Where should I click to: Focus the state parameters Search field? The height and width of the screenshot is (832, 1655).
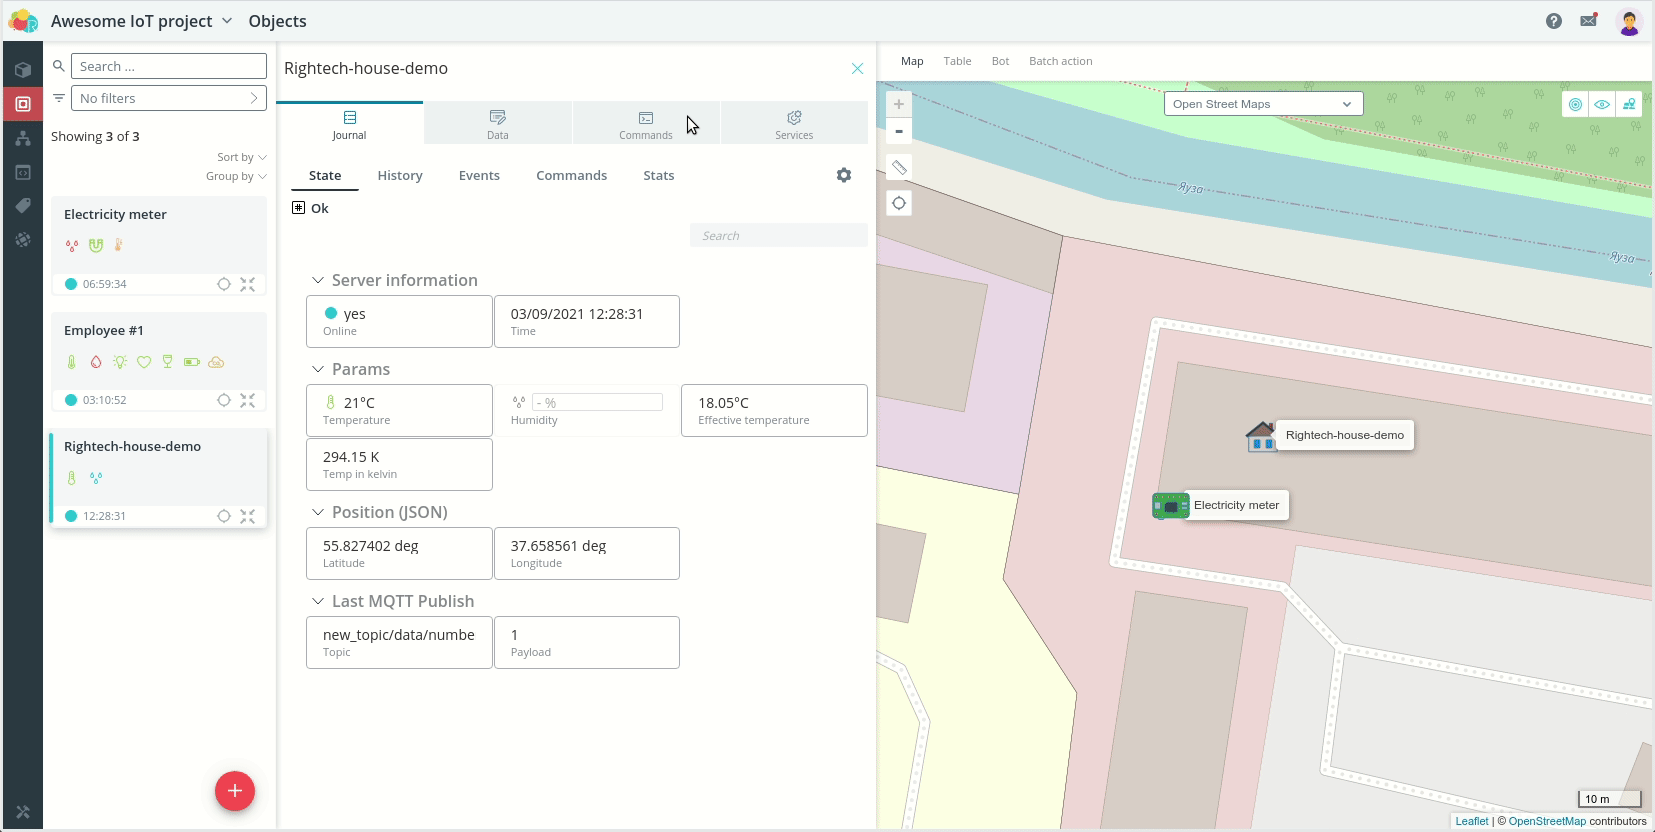pyautogui.click(x=779, y=236)
